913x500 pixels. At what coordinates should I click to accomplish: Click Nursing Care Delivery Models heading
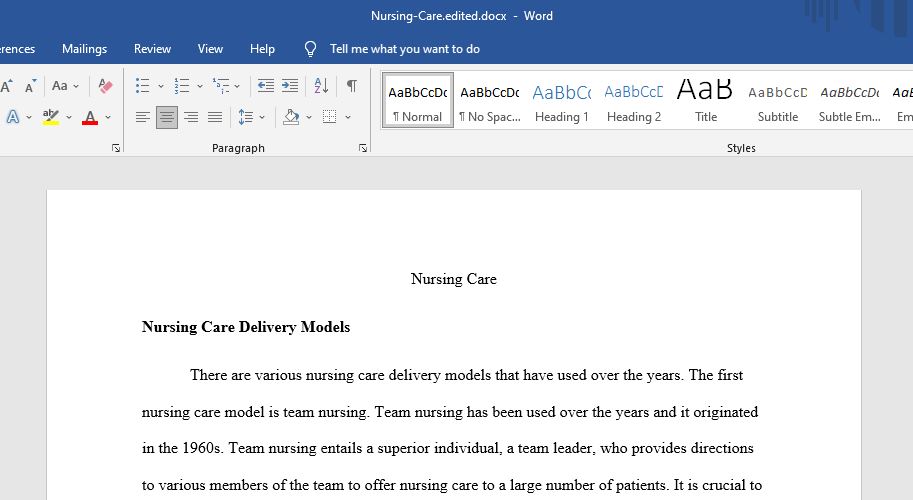[246, 327]
